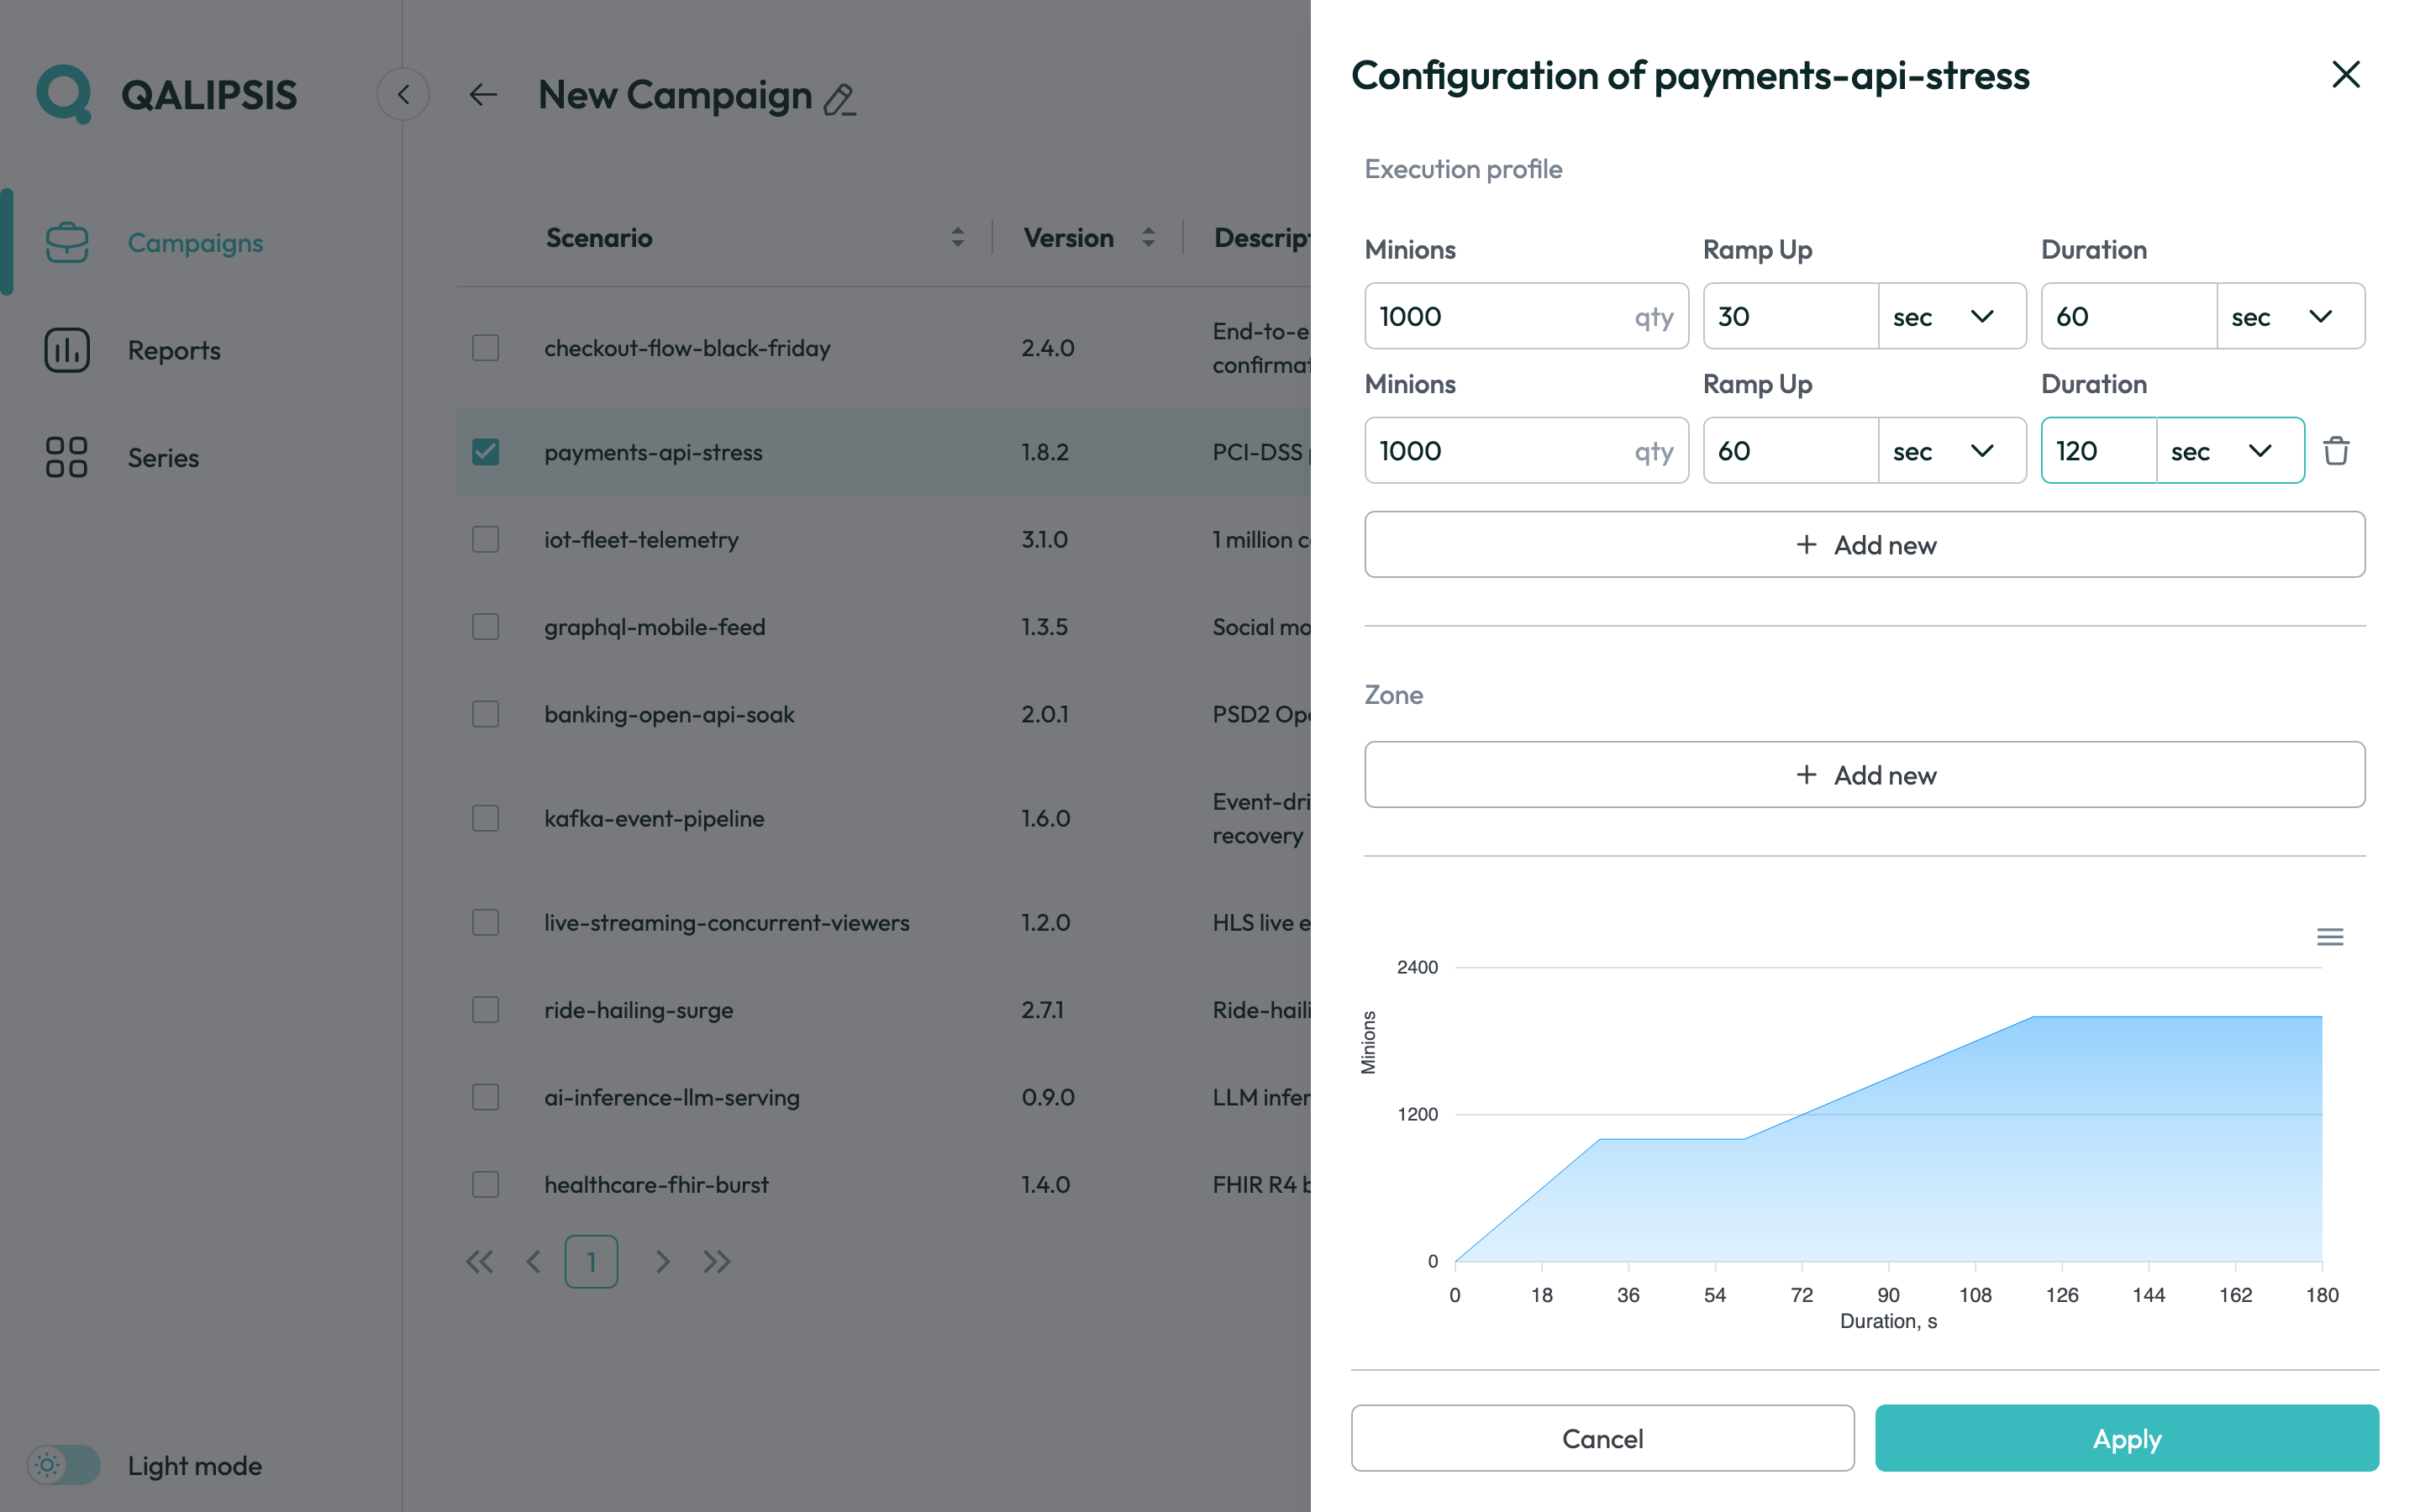Go to the next scenarios page
The width and height of the screenshot is (2420, 1512).
pos(662,1262)
